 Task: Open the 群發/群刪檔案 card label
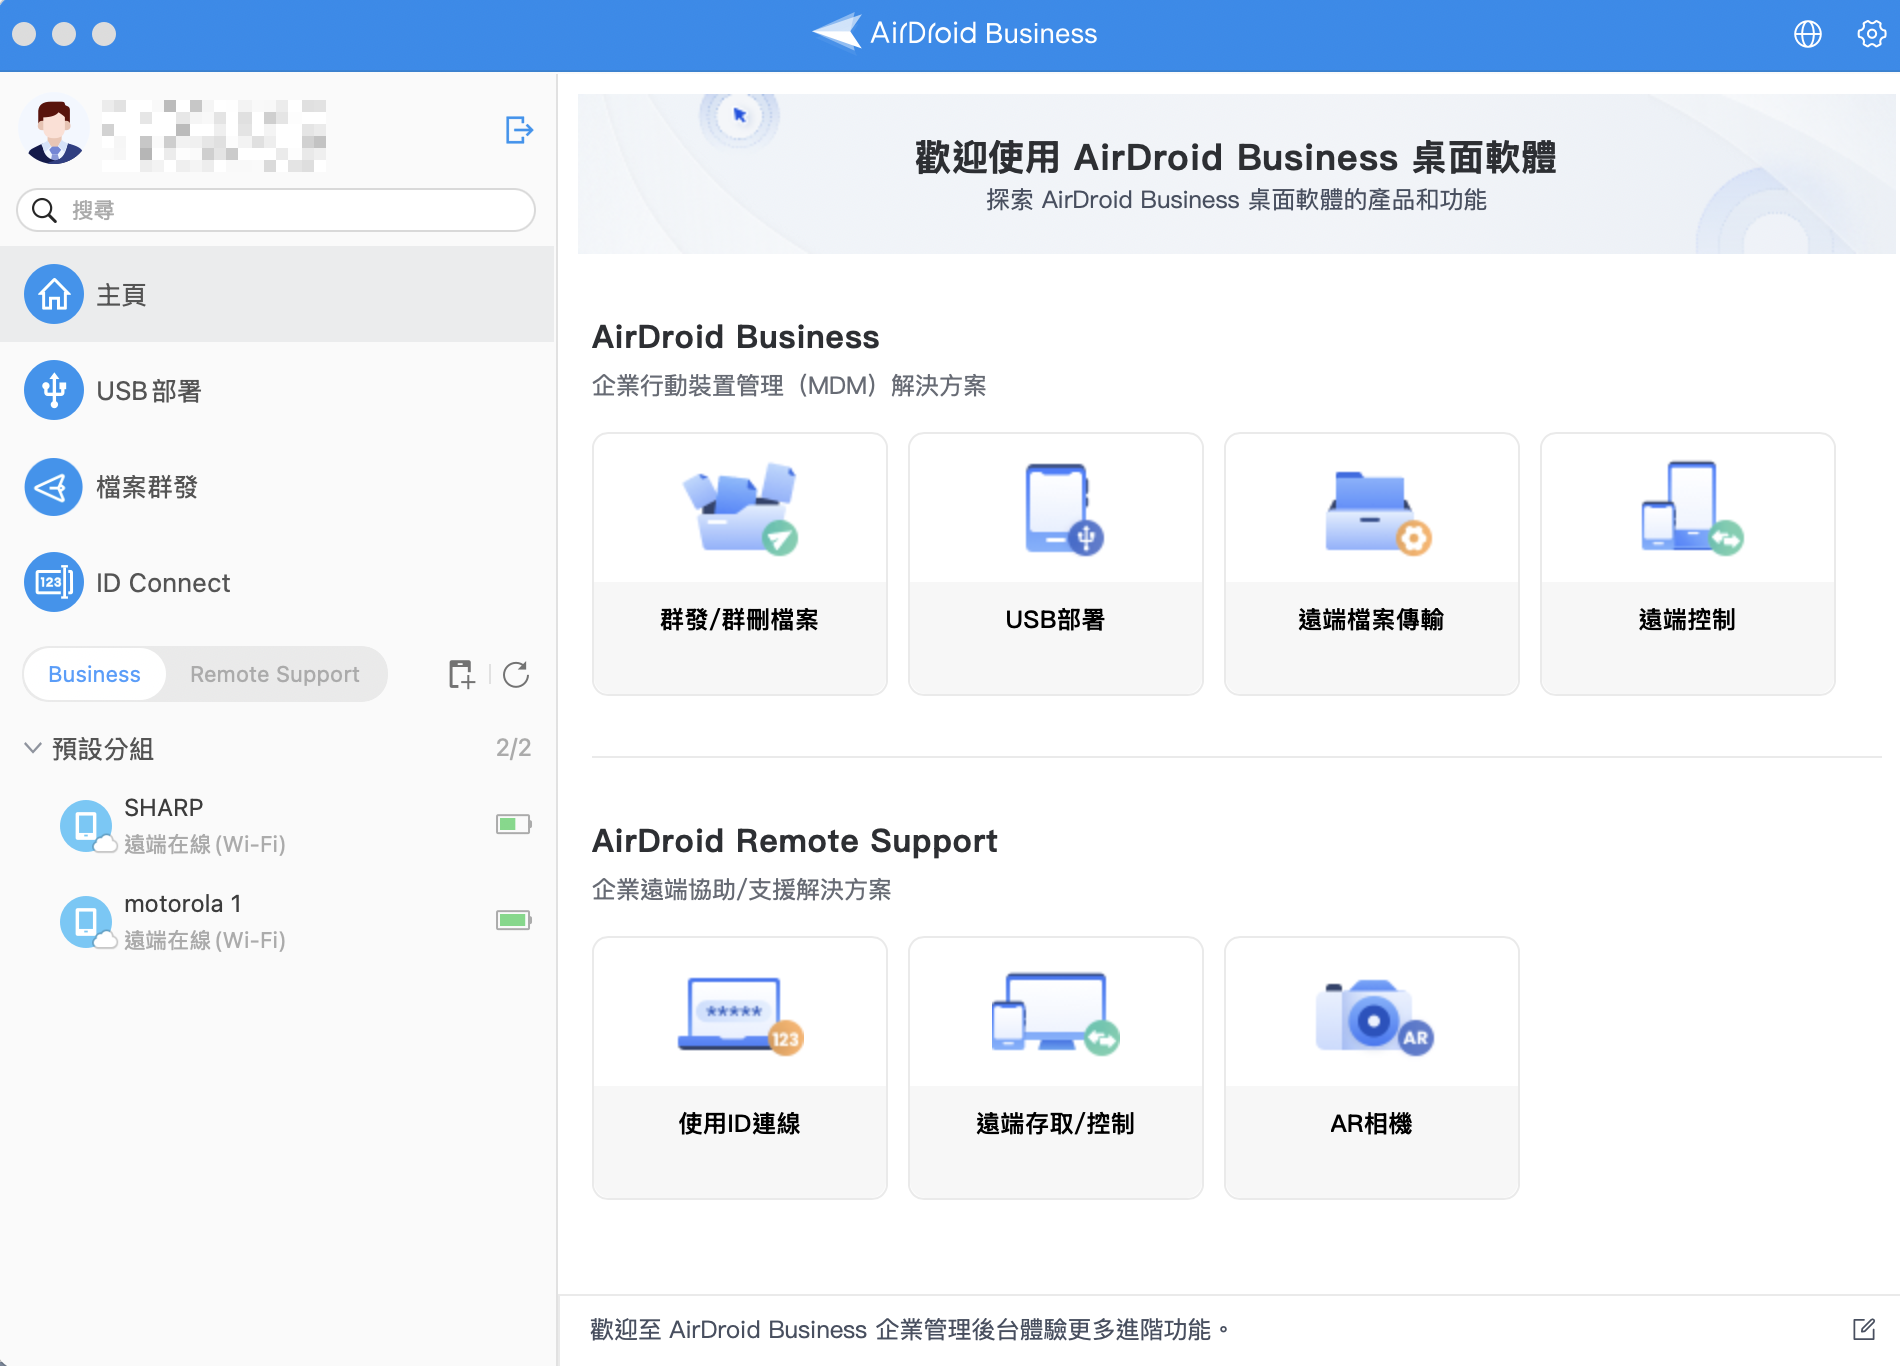(740, 620)
